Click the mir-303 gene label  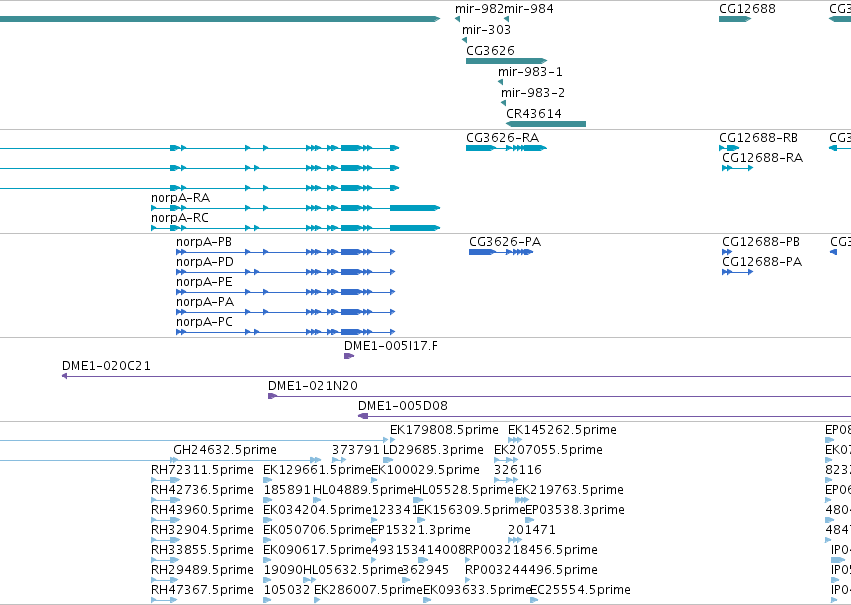coord(486,30)
